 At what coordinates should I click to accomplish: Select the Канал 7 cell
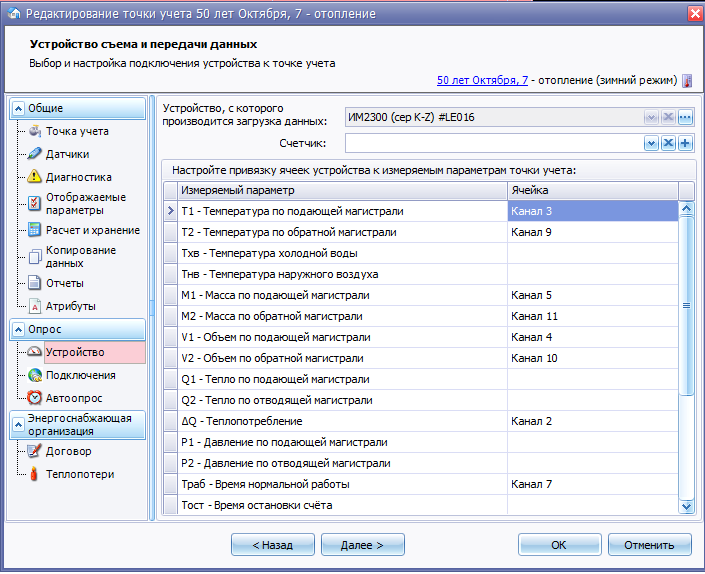(x=593, y=484)
